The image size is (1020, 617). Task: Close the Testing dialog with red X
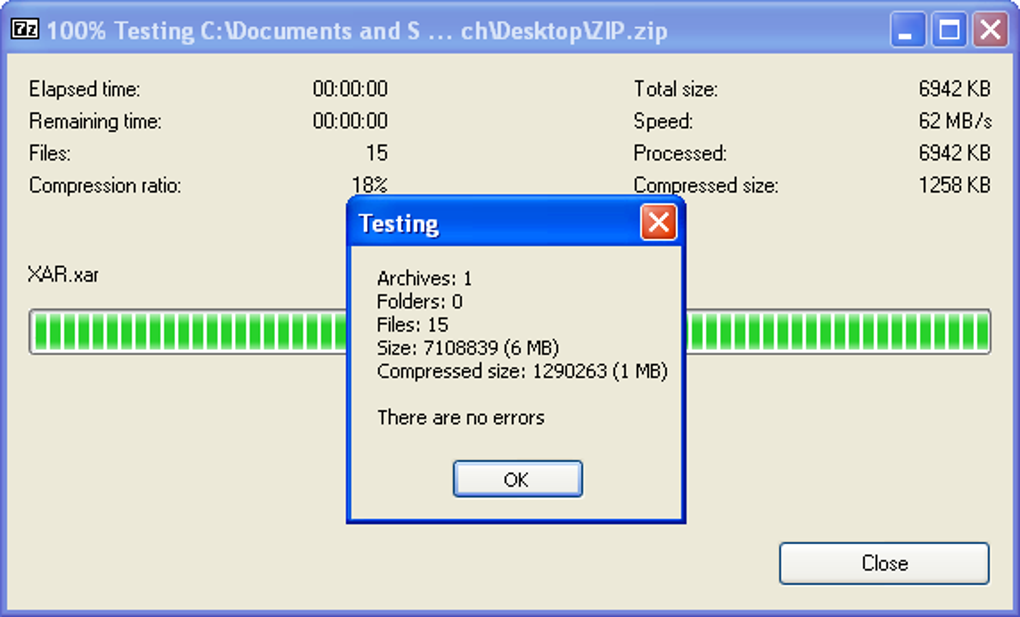[x=658, y=223]
